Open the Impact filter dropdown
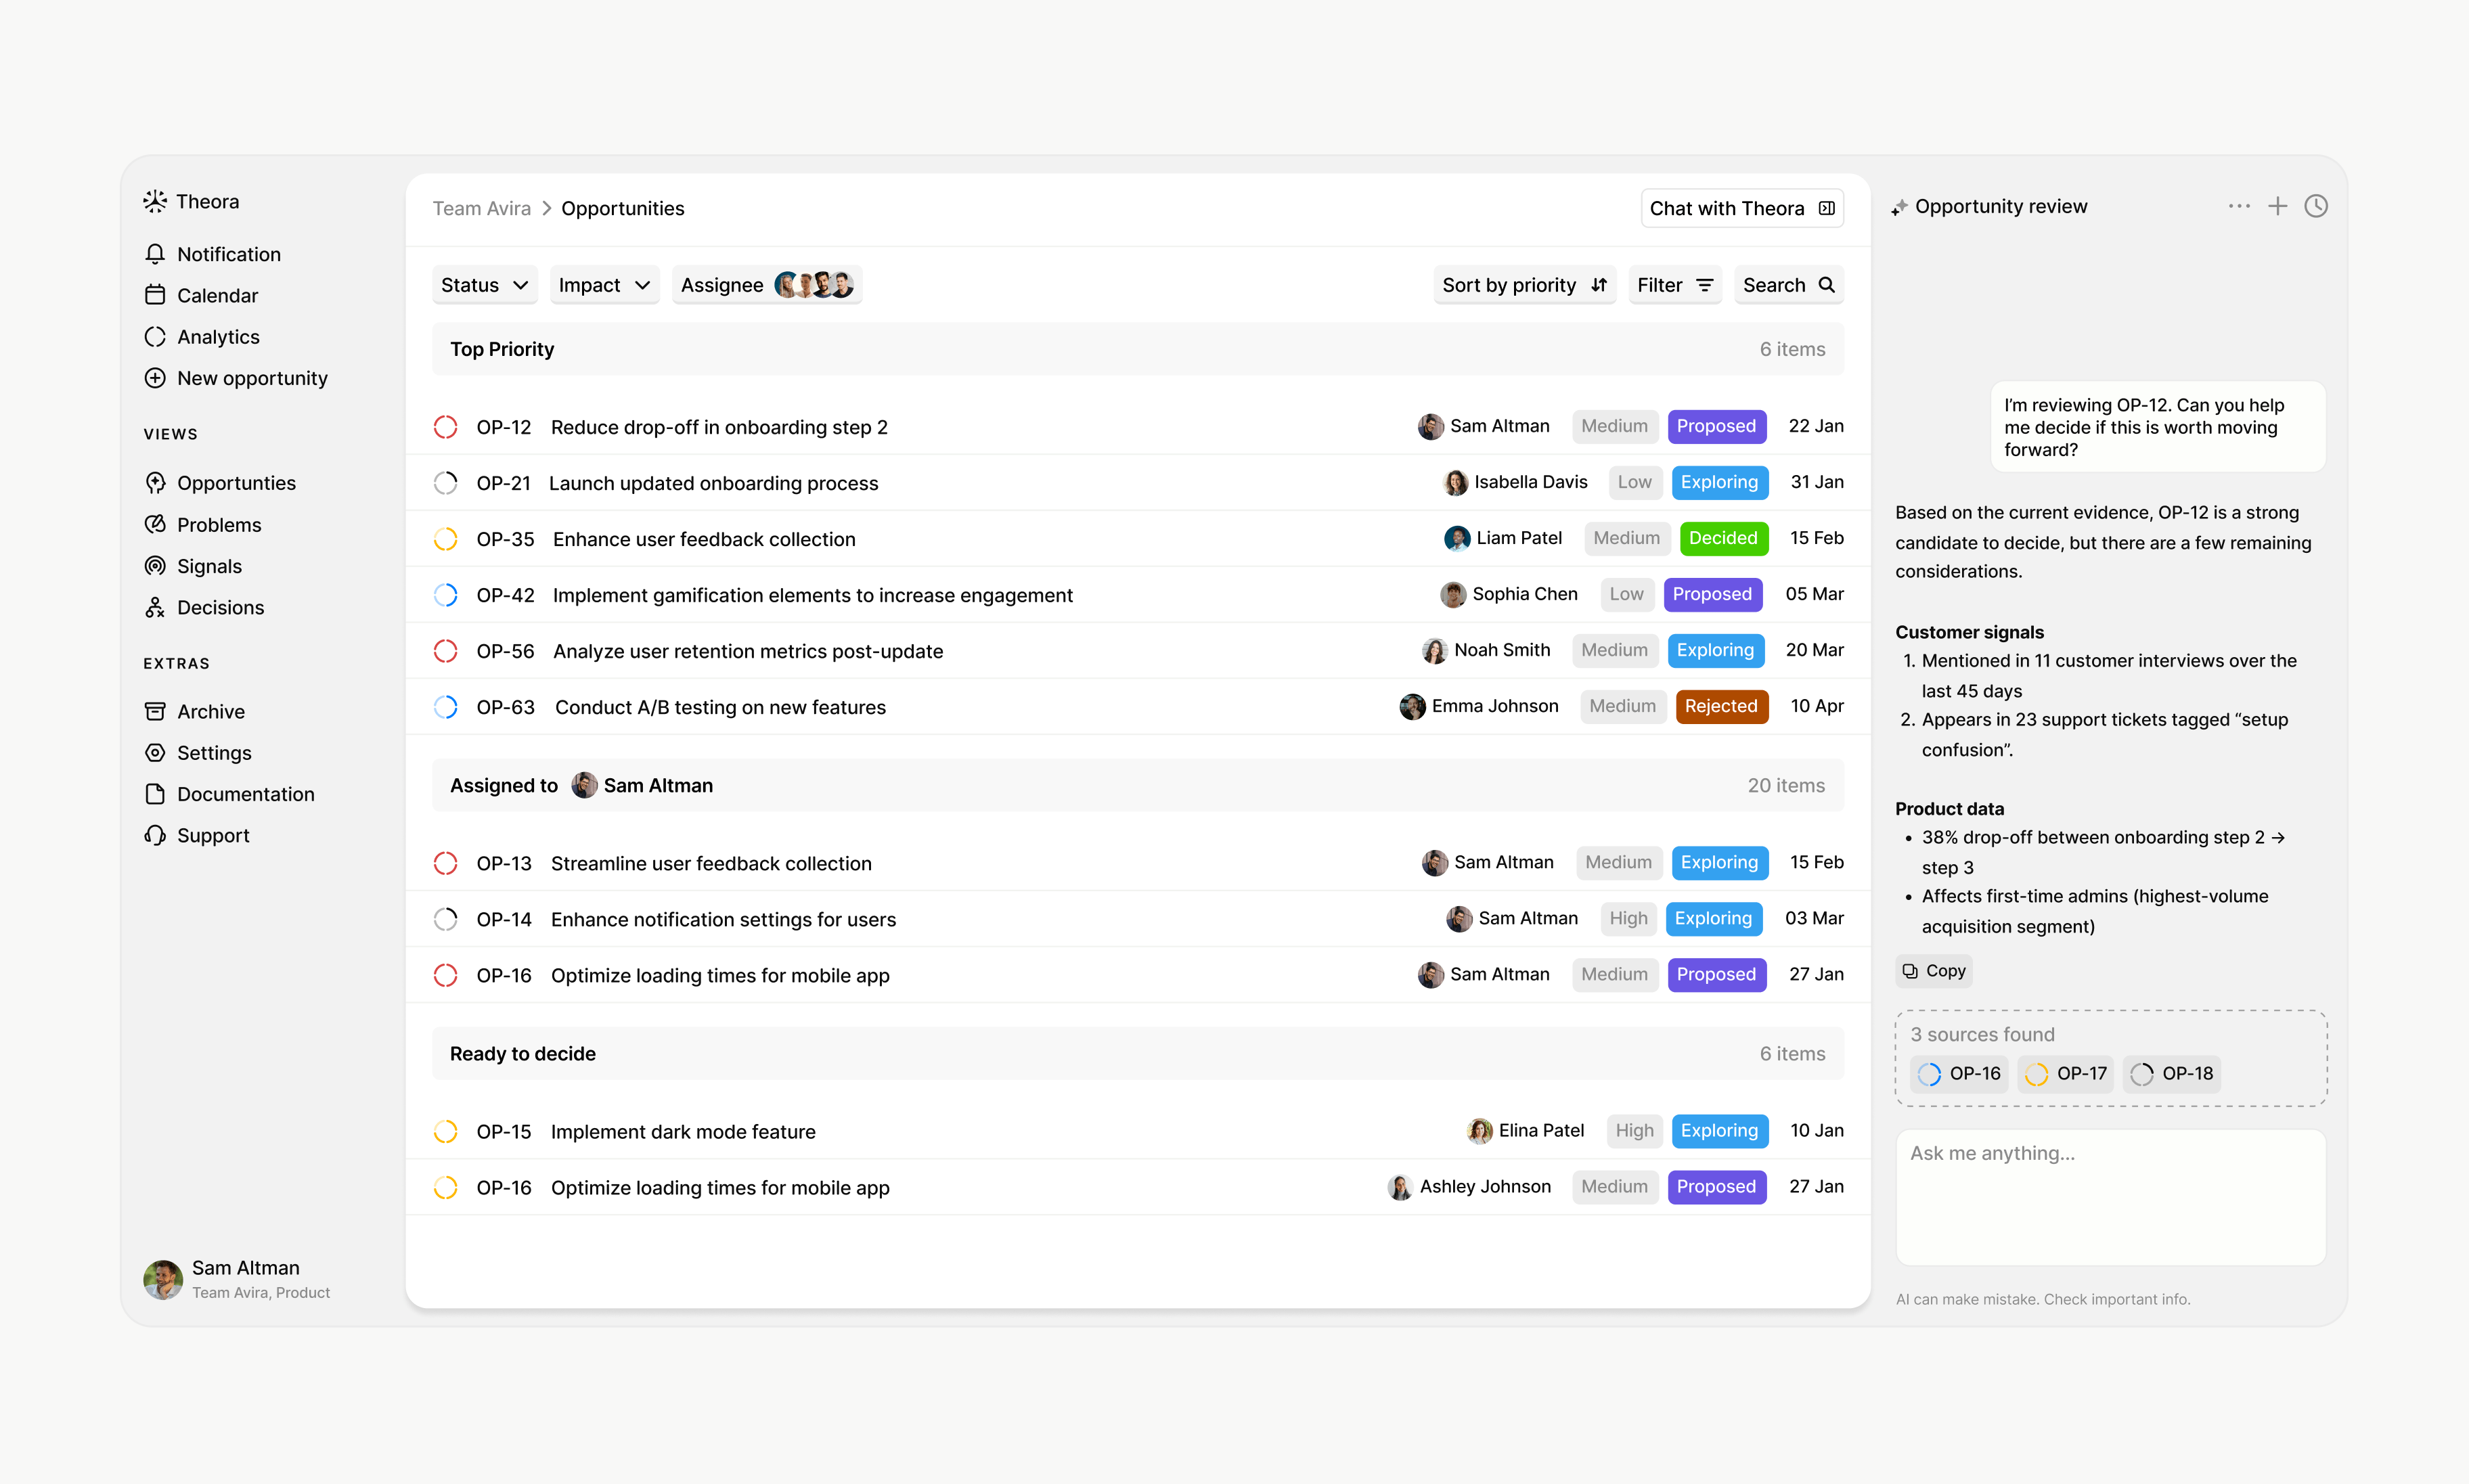 tap(604, 285)
